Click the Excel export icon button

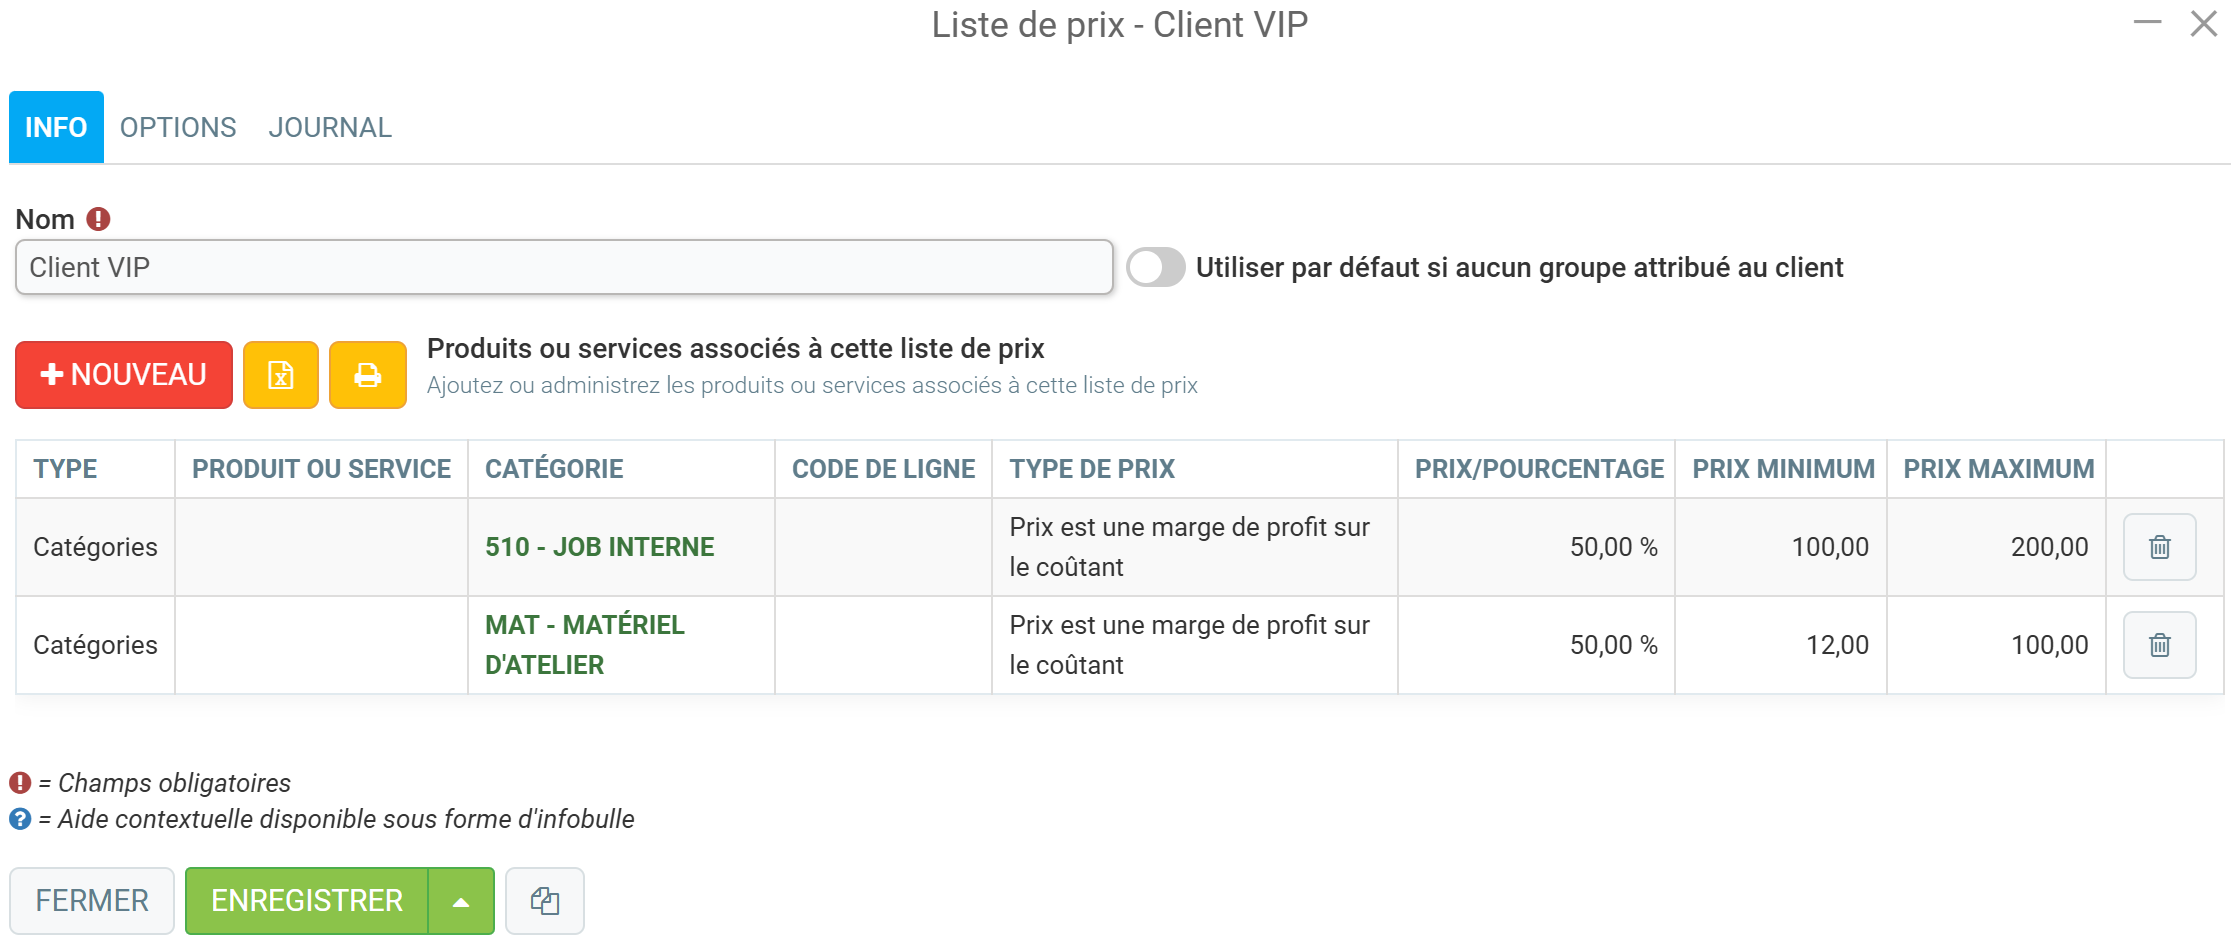click(x=281, y=375)
